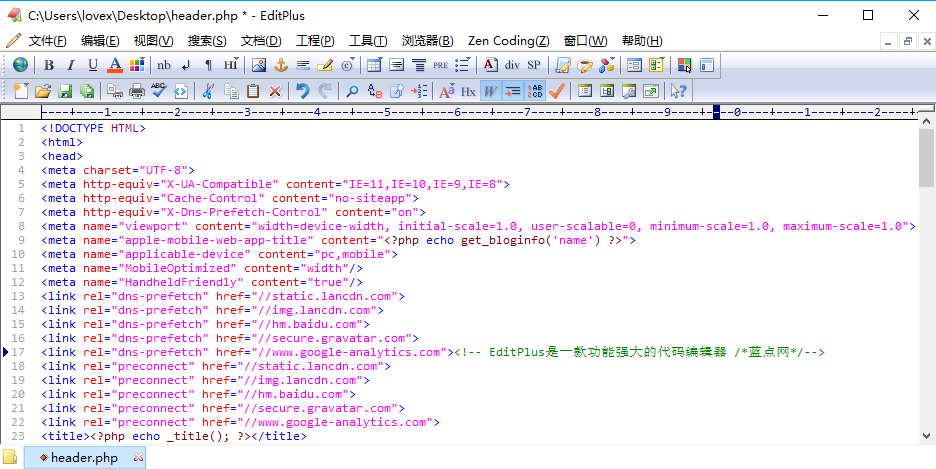Open the 编辑(E) menu

tap(100, 41)
